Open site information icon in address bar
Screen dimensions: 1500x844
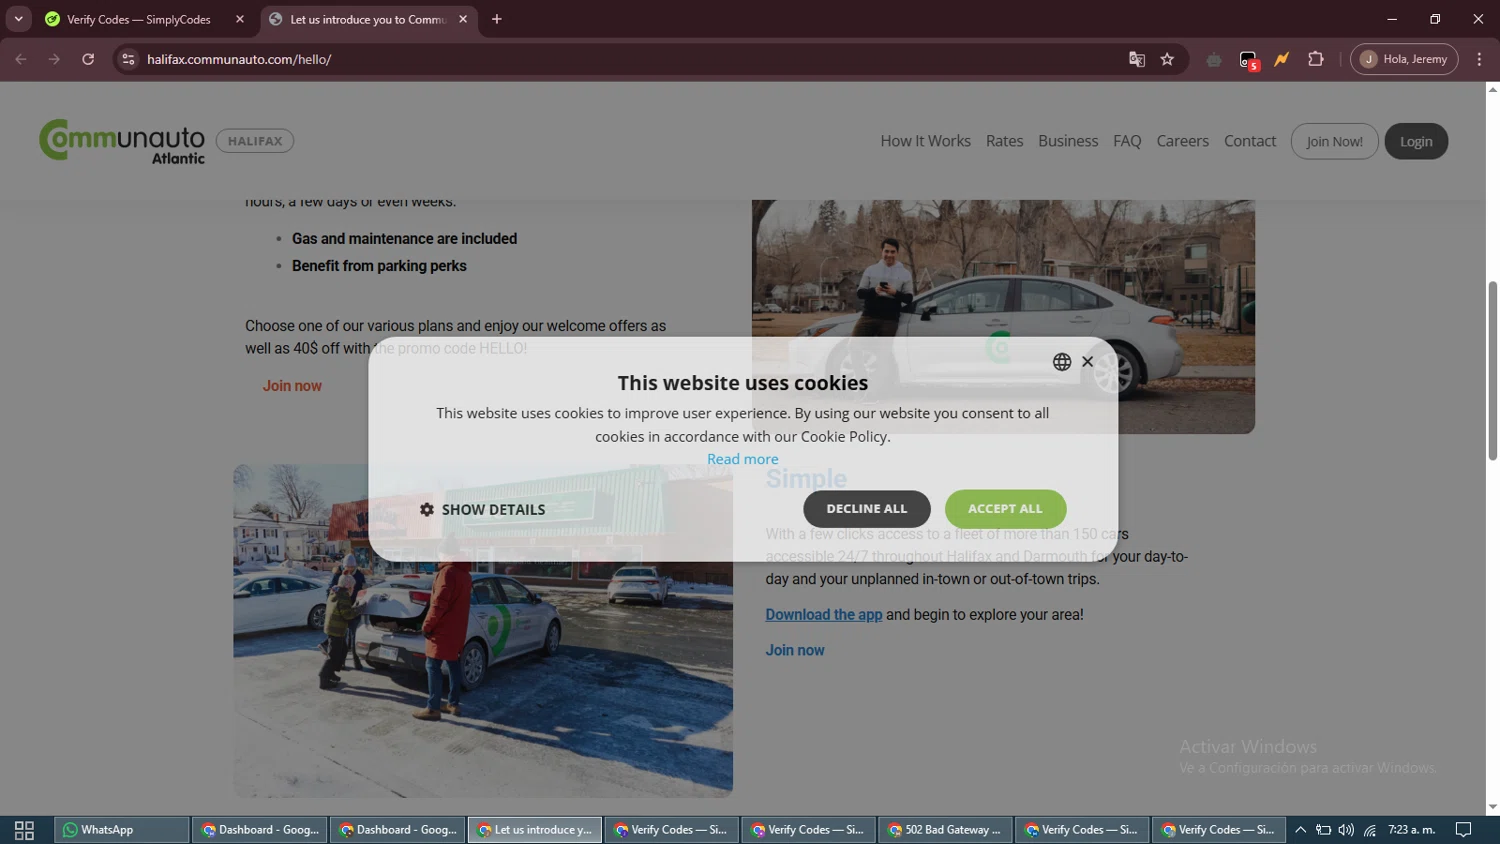(128, 59)
